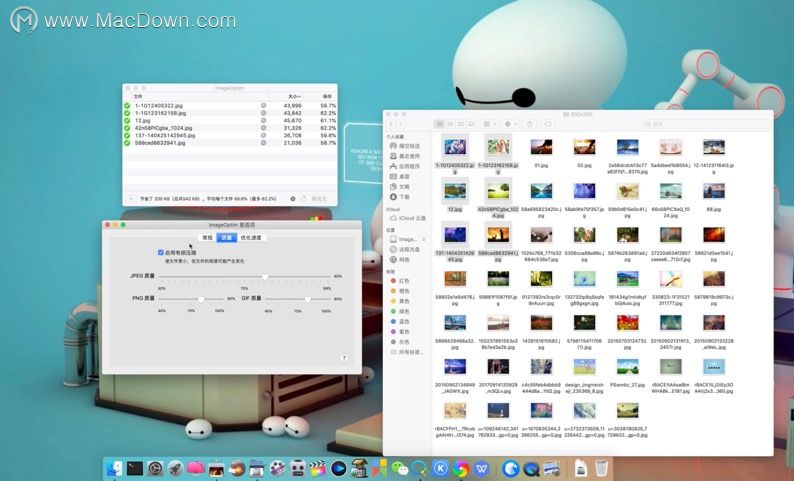This screenshot has height=481, width=794.
Task: Select the 1-1G123162158.jpg row in ImageOptim
Action: (x=230, y=113)
